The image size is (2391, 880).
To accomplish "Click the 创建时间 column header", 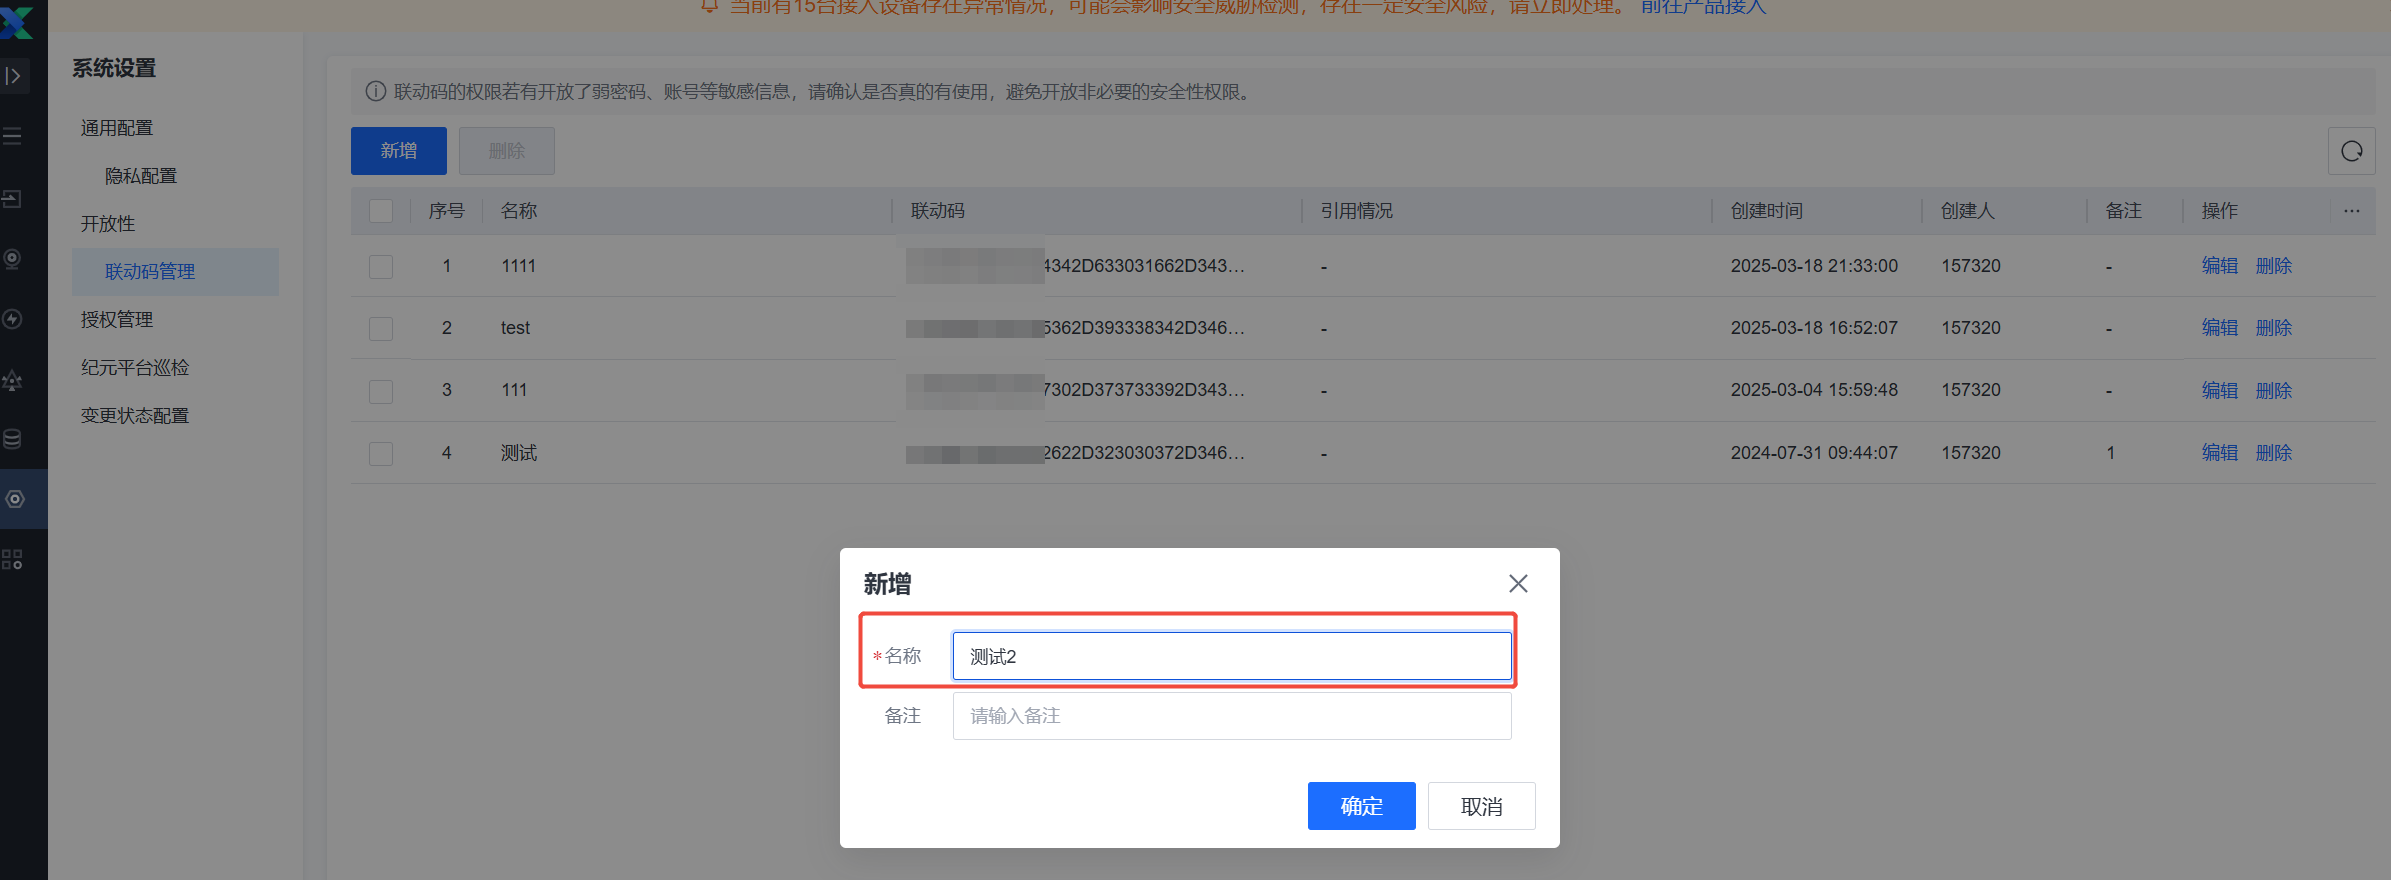I will point(1767,211).
